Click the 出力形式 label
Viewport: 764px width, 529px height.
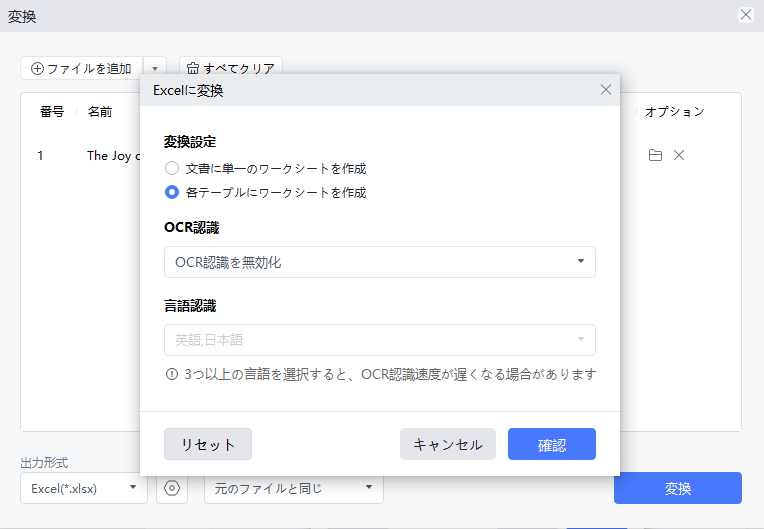click(x=44, y=463)
